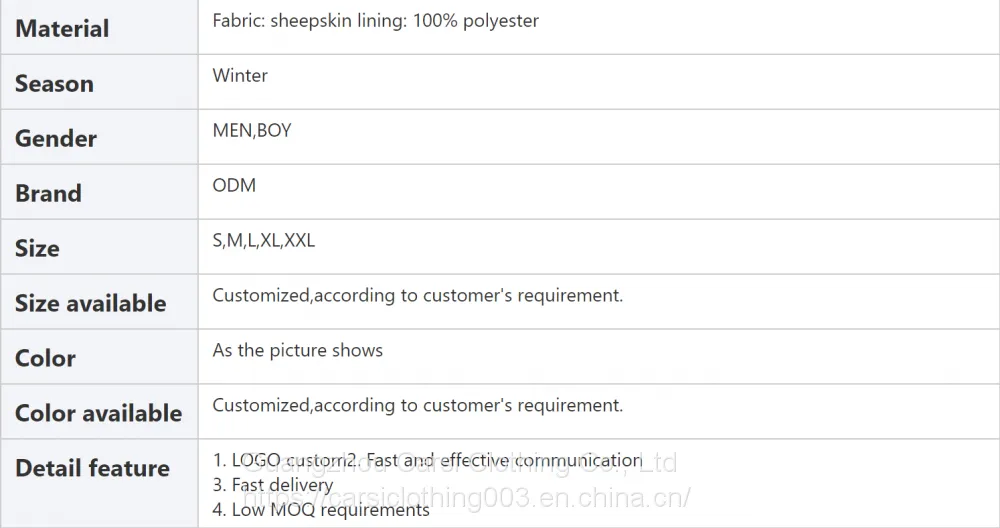Click the Size available label

point(91,303)
